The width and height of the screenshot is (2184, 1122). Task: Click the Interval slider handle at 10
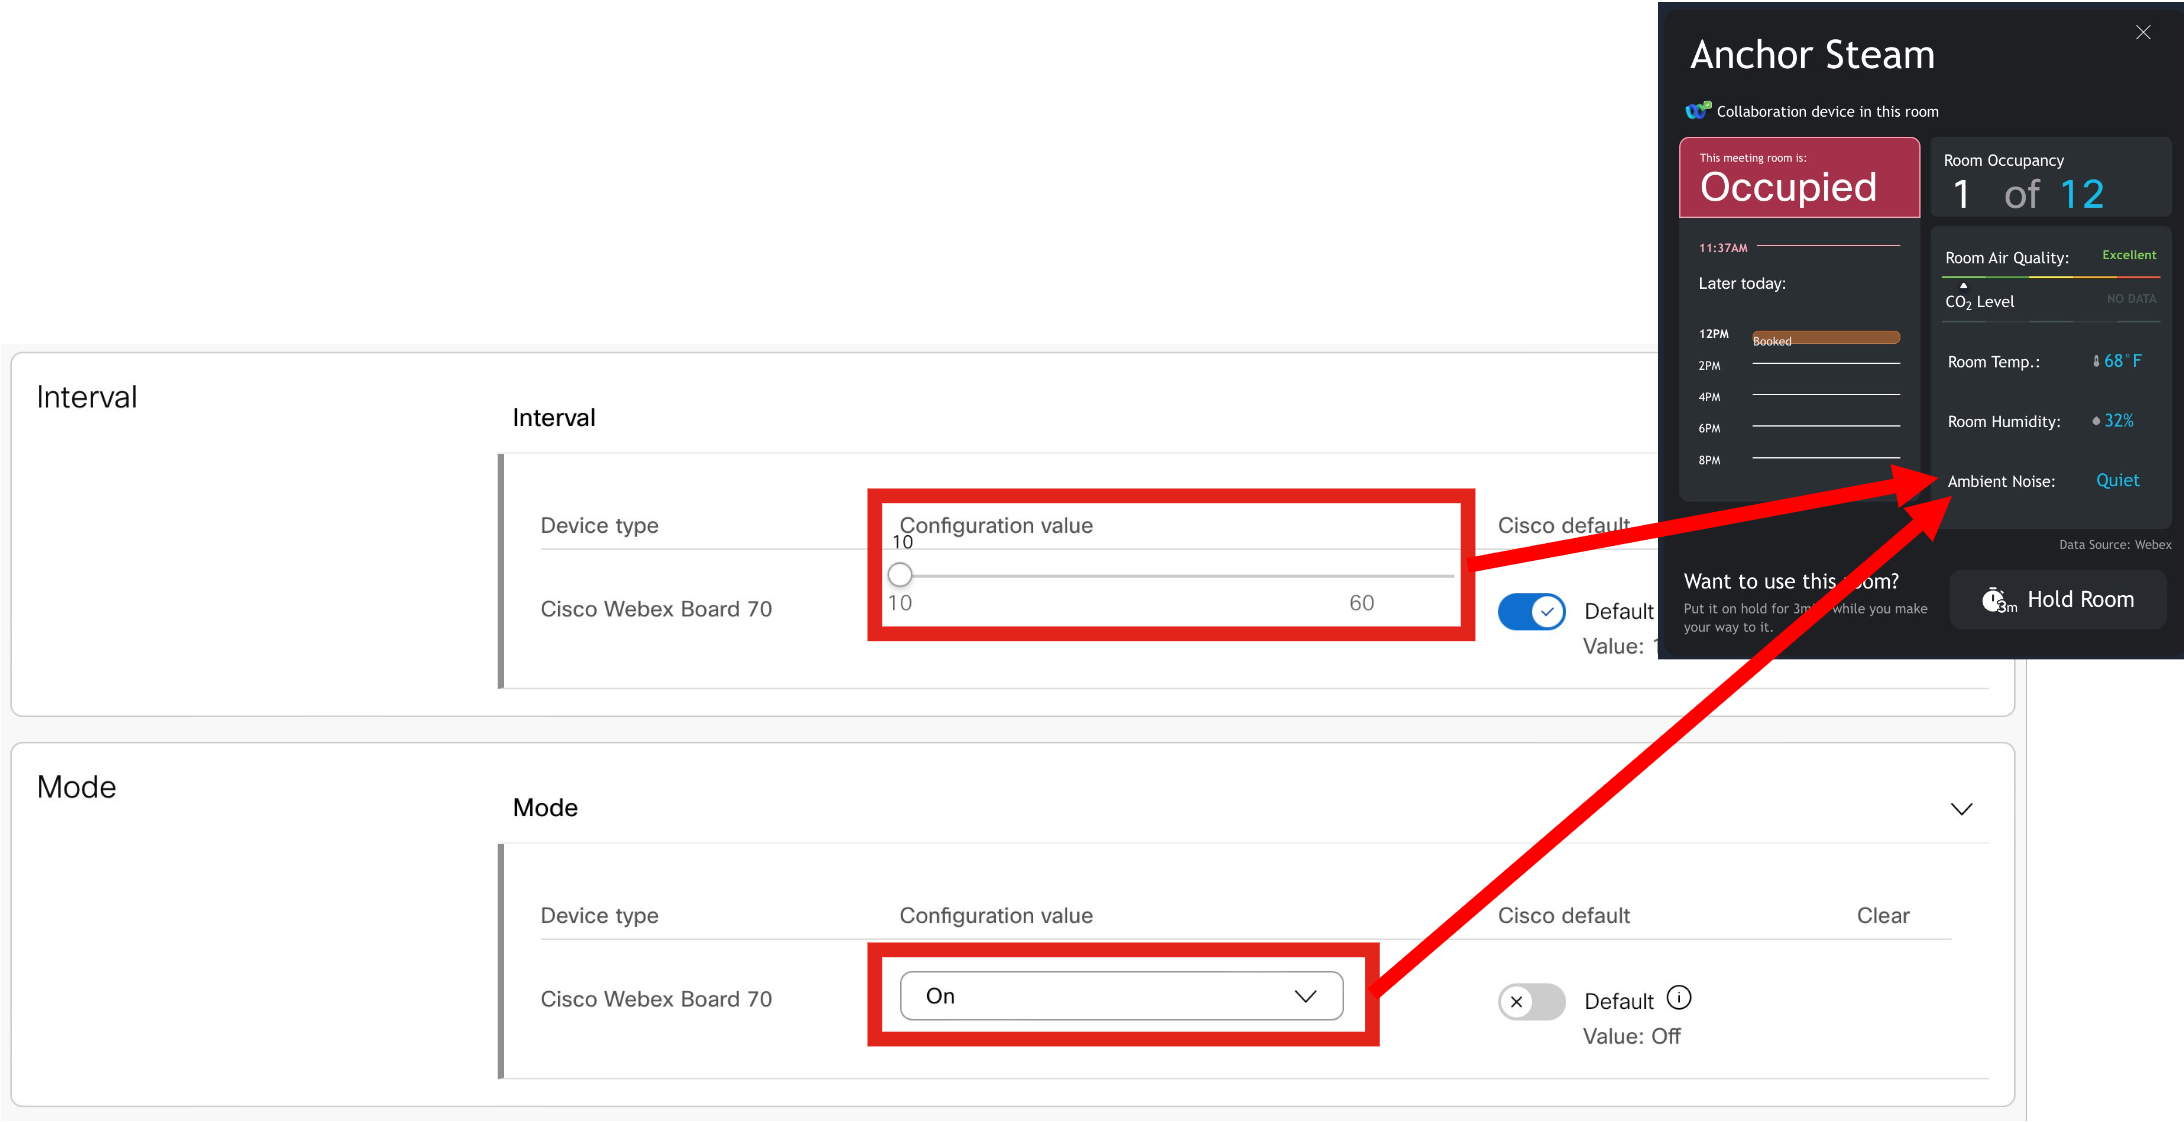[900, 574]
